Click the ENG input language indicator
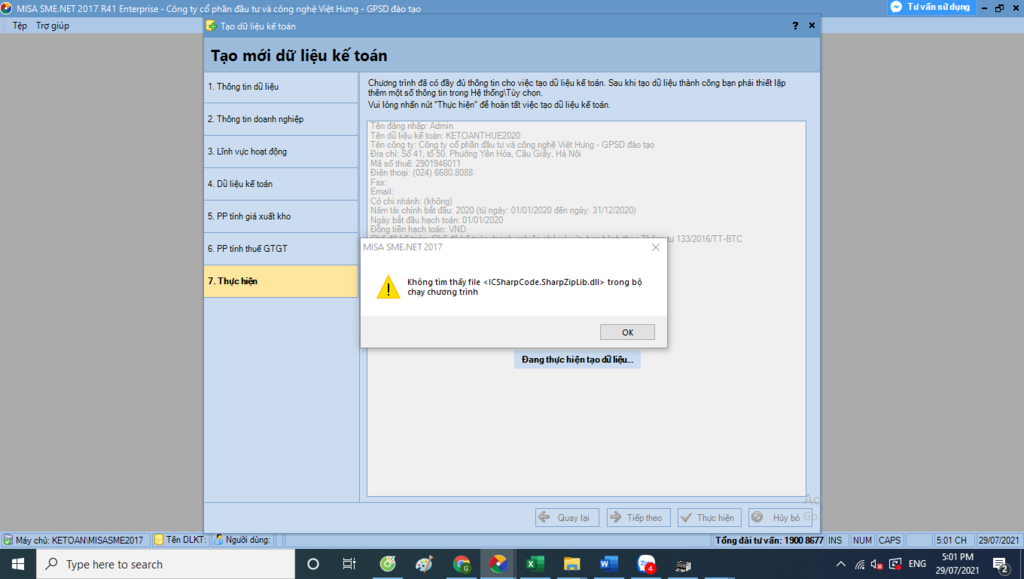This screenshot has height=579, width=1024. [x=917, y=564]
